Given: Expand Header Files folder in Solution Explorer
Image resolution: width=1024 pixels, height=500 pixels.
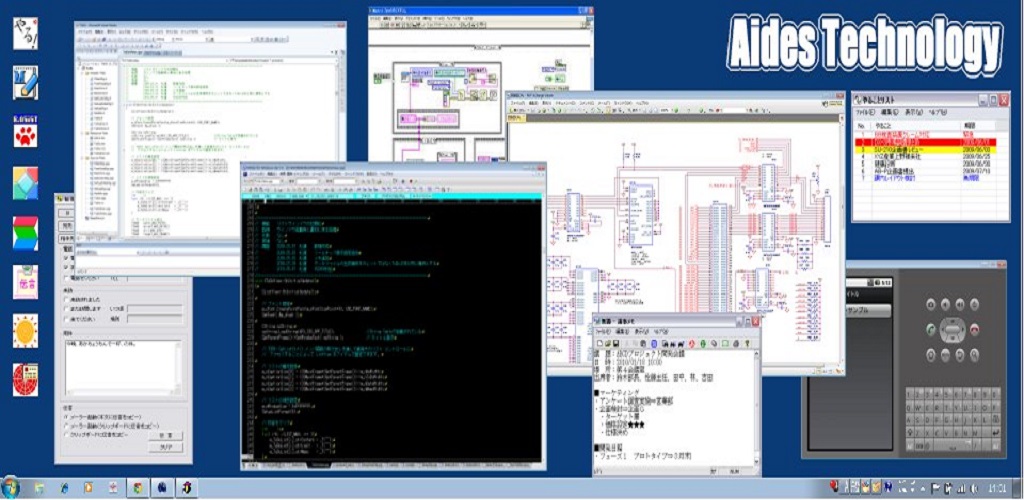Looking at the screenshot, I should click(x=84, y=72).
